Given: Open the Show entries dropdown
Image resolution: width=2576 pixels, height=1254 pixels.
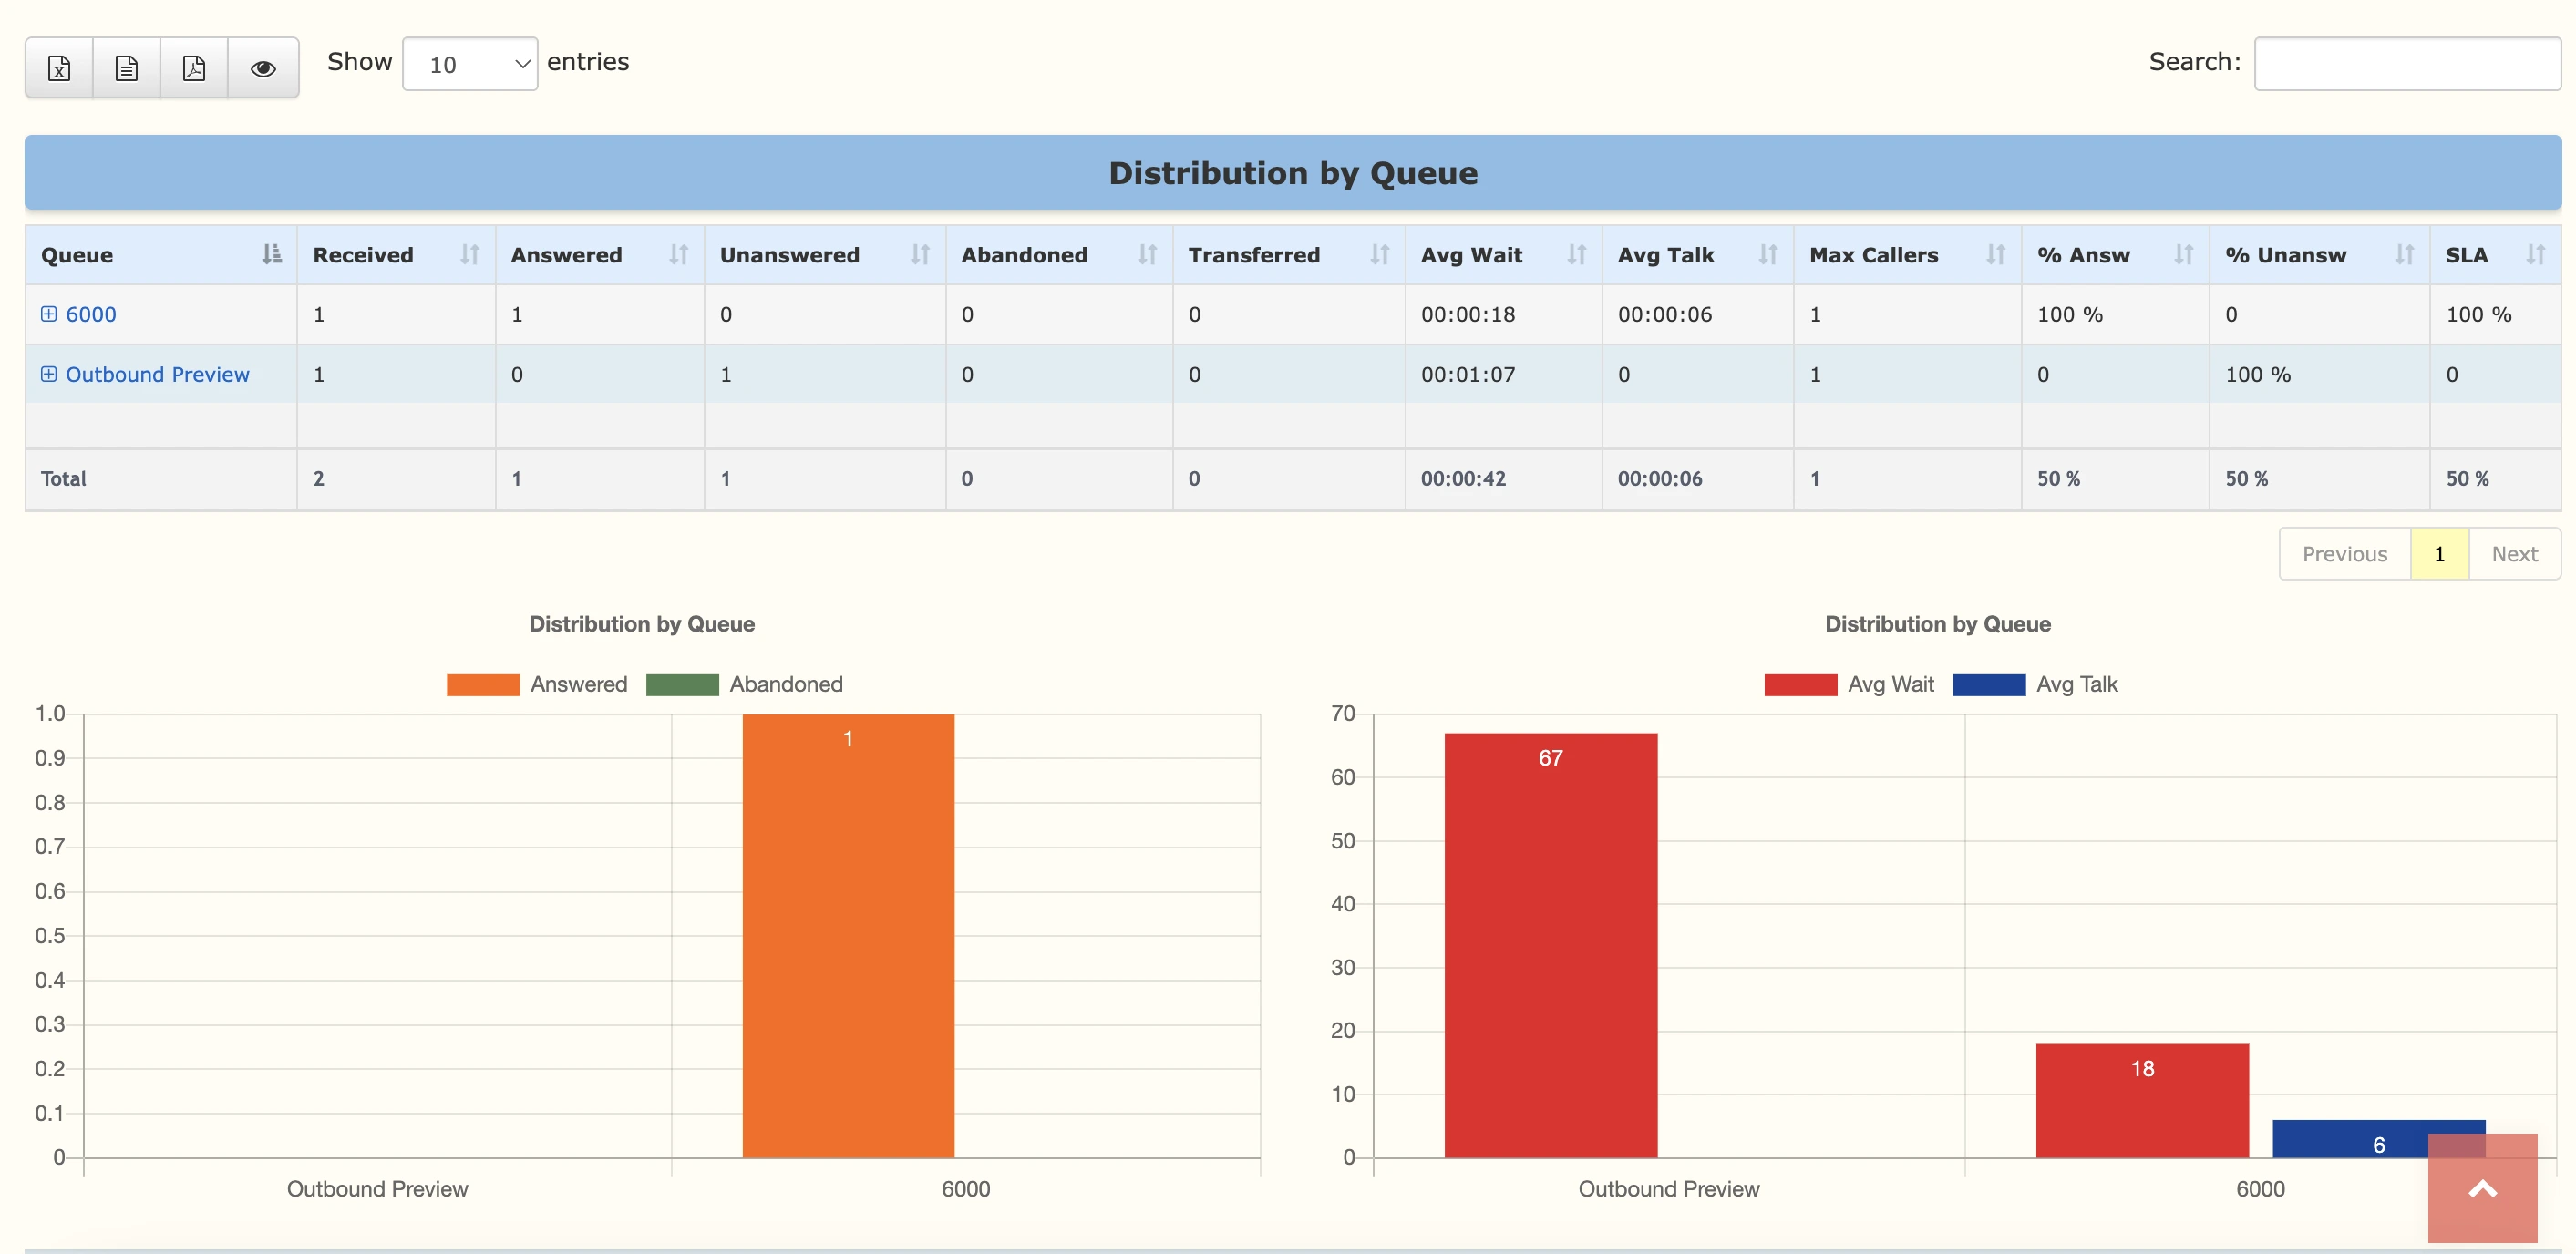Looking at the screenshot, I should [470, 63].
